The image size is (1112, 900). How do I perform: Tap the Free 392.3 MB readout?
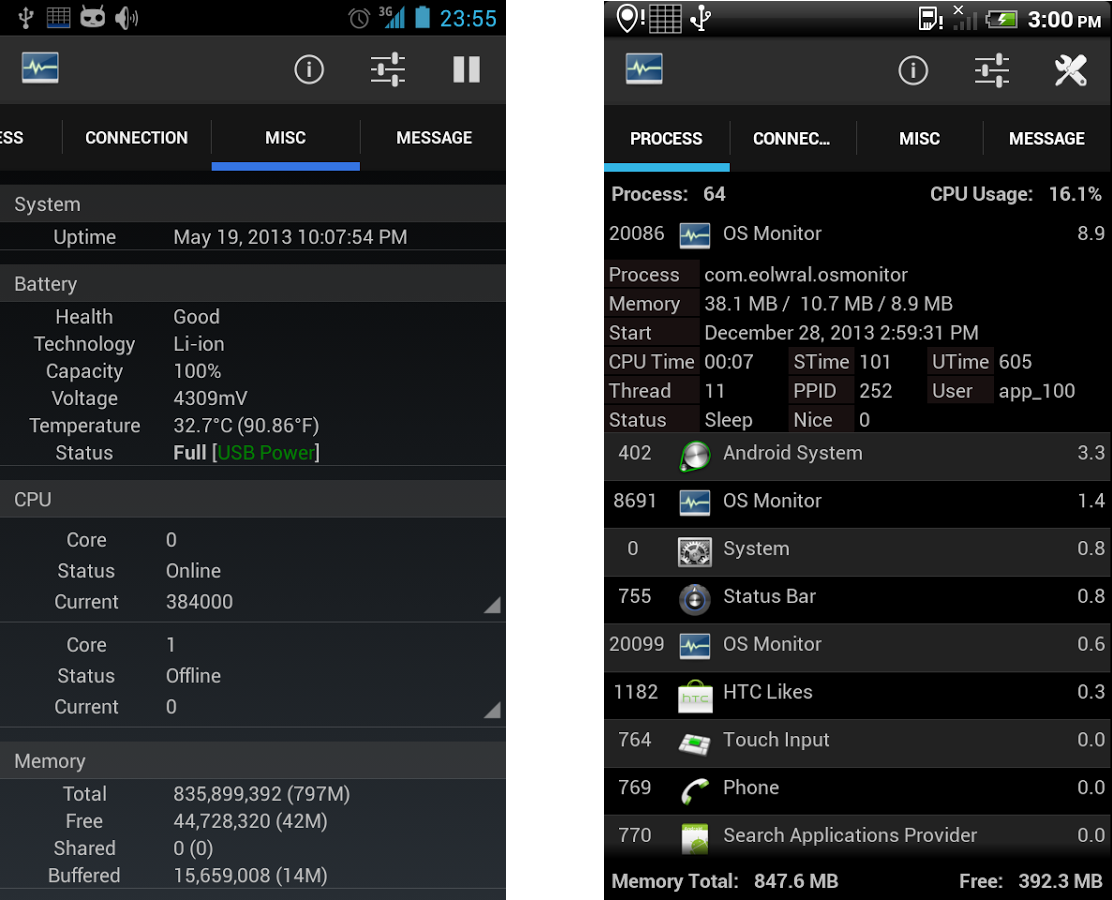click(1031, 882)
